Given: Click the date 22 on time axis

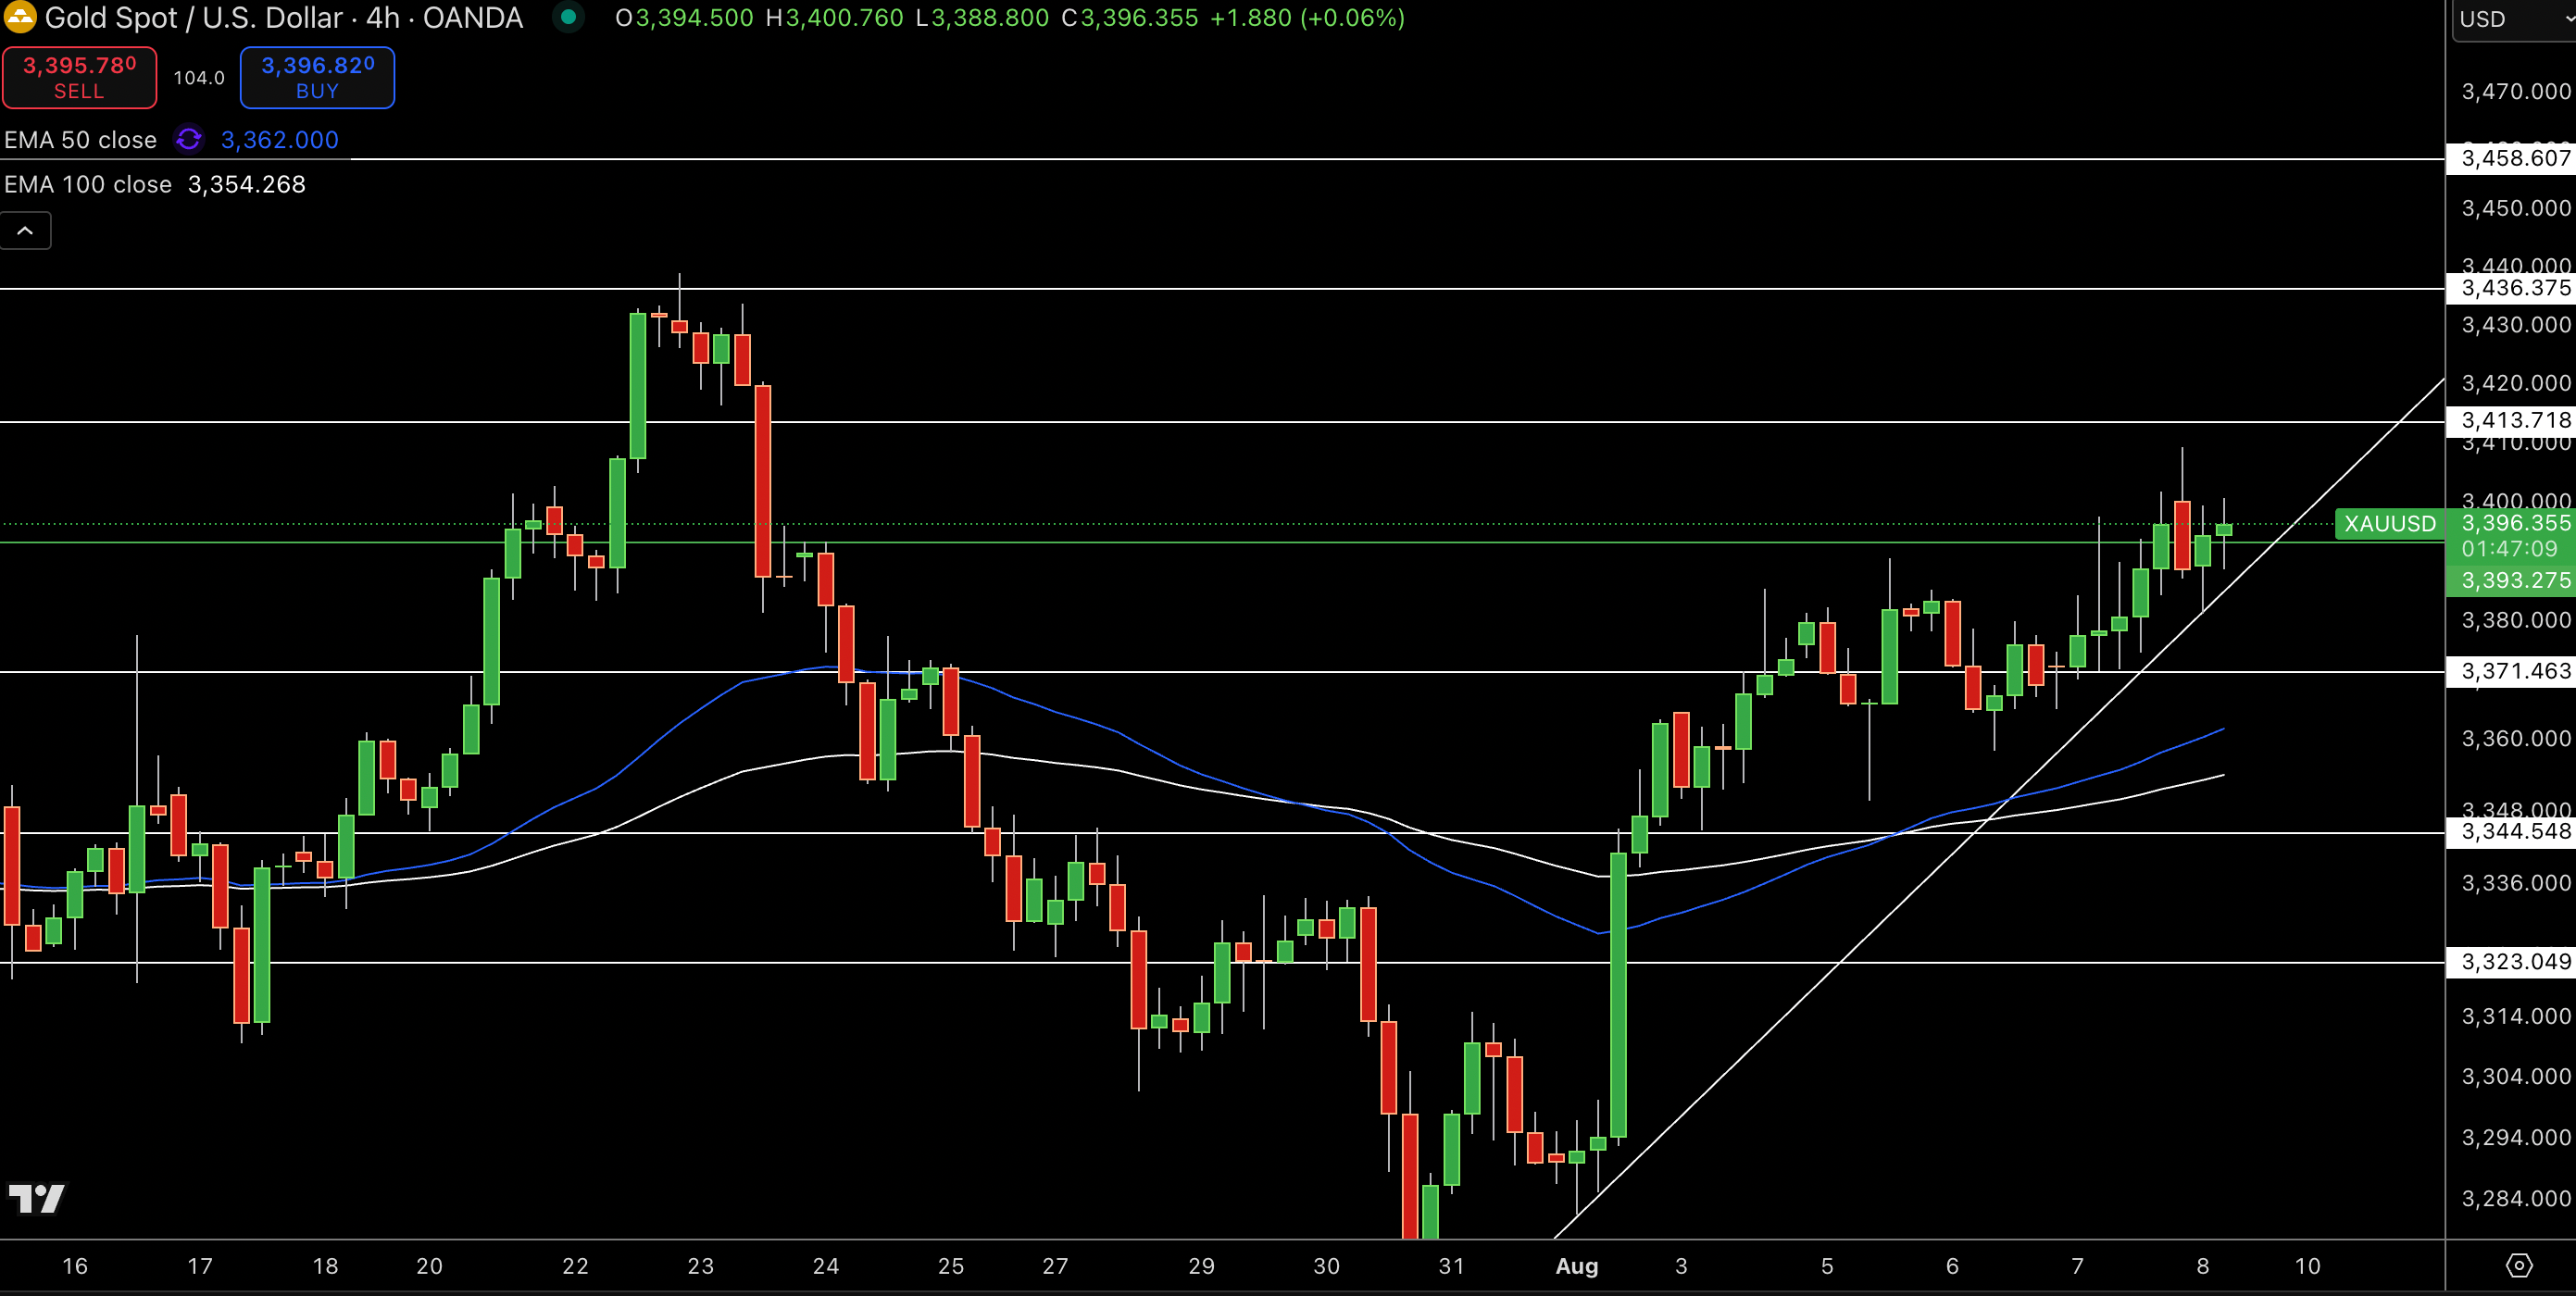Looking at the screenshot, I should [575, 1266].
